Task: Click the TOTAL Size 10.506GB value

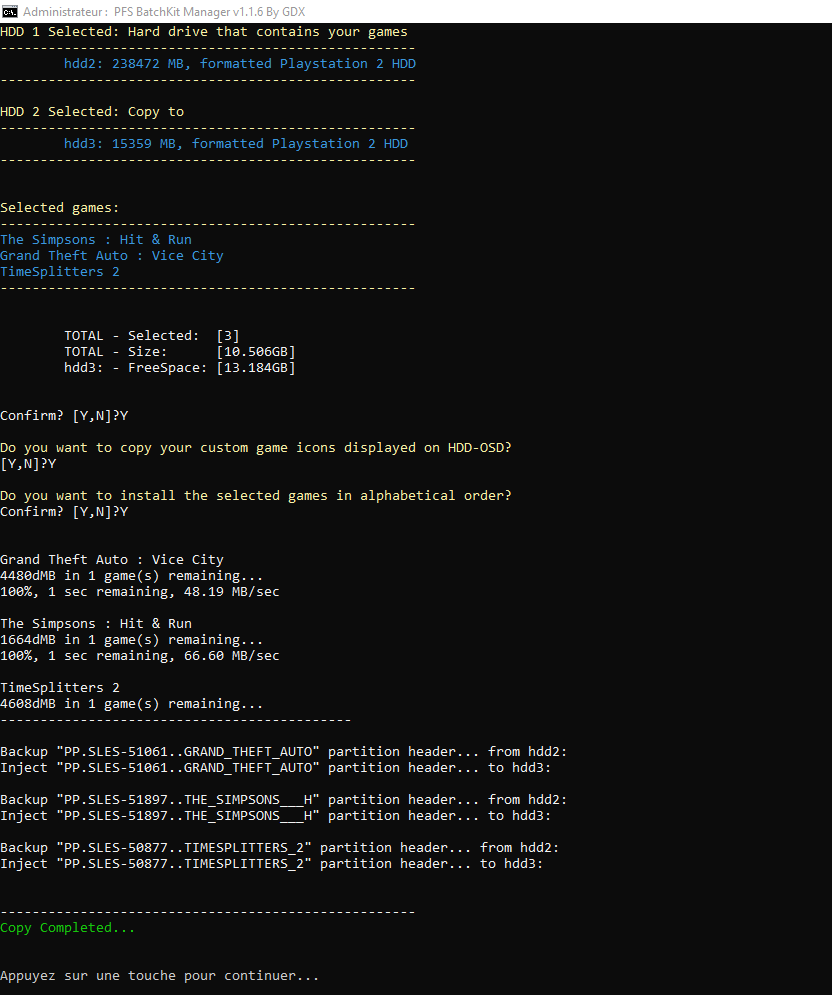Action: click(256, 352)
